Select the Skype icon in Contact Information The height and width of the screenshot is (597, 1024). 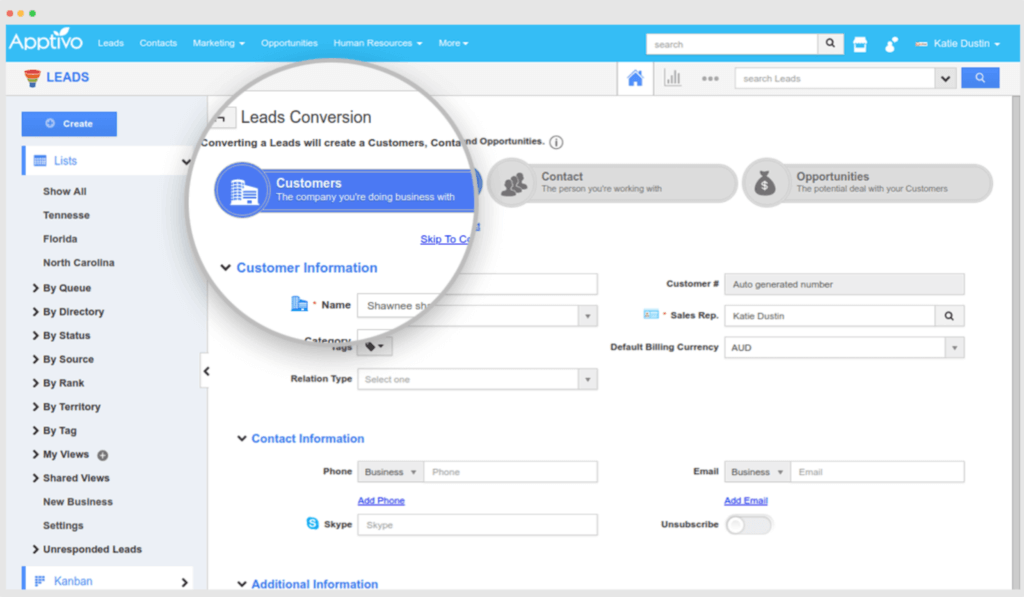[311, 524]
